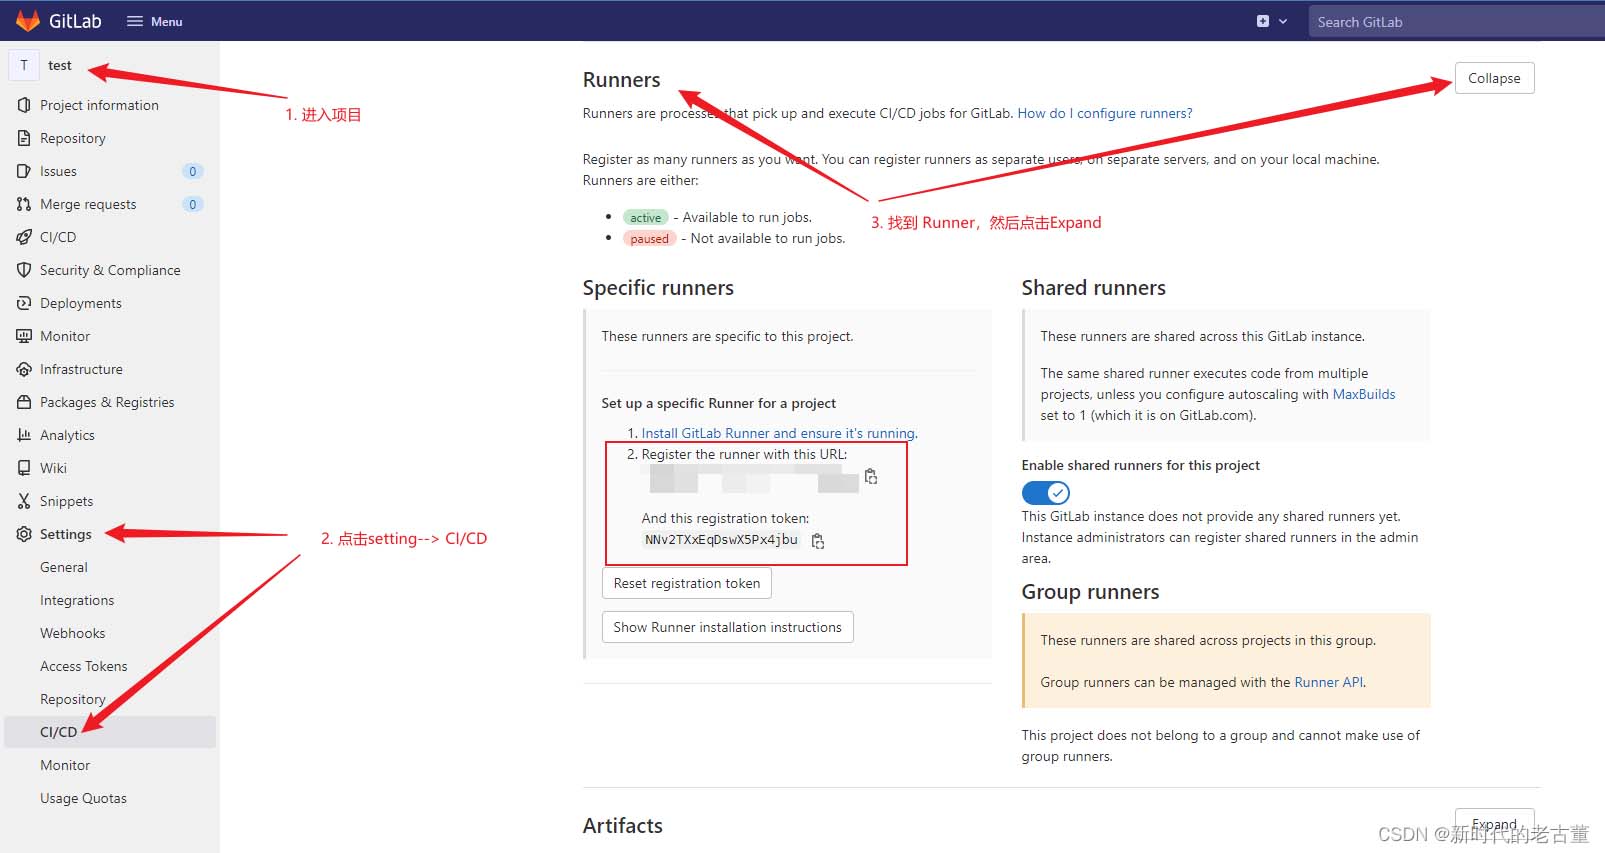Screen dimensions: 1605x853
Task: Open the MaxBuilds link
Action: [x=1364, y=394]
